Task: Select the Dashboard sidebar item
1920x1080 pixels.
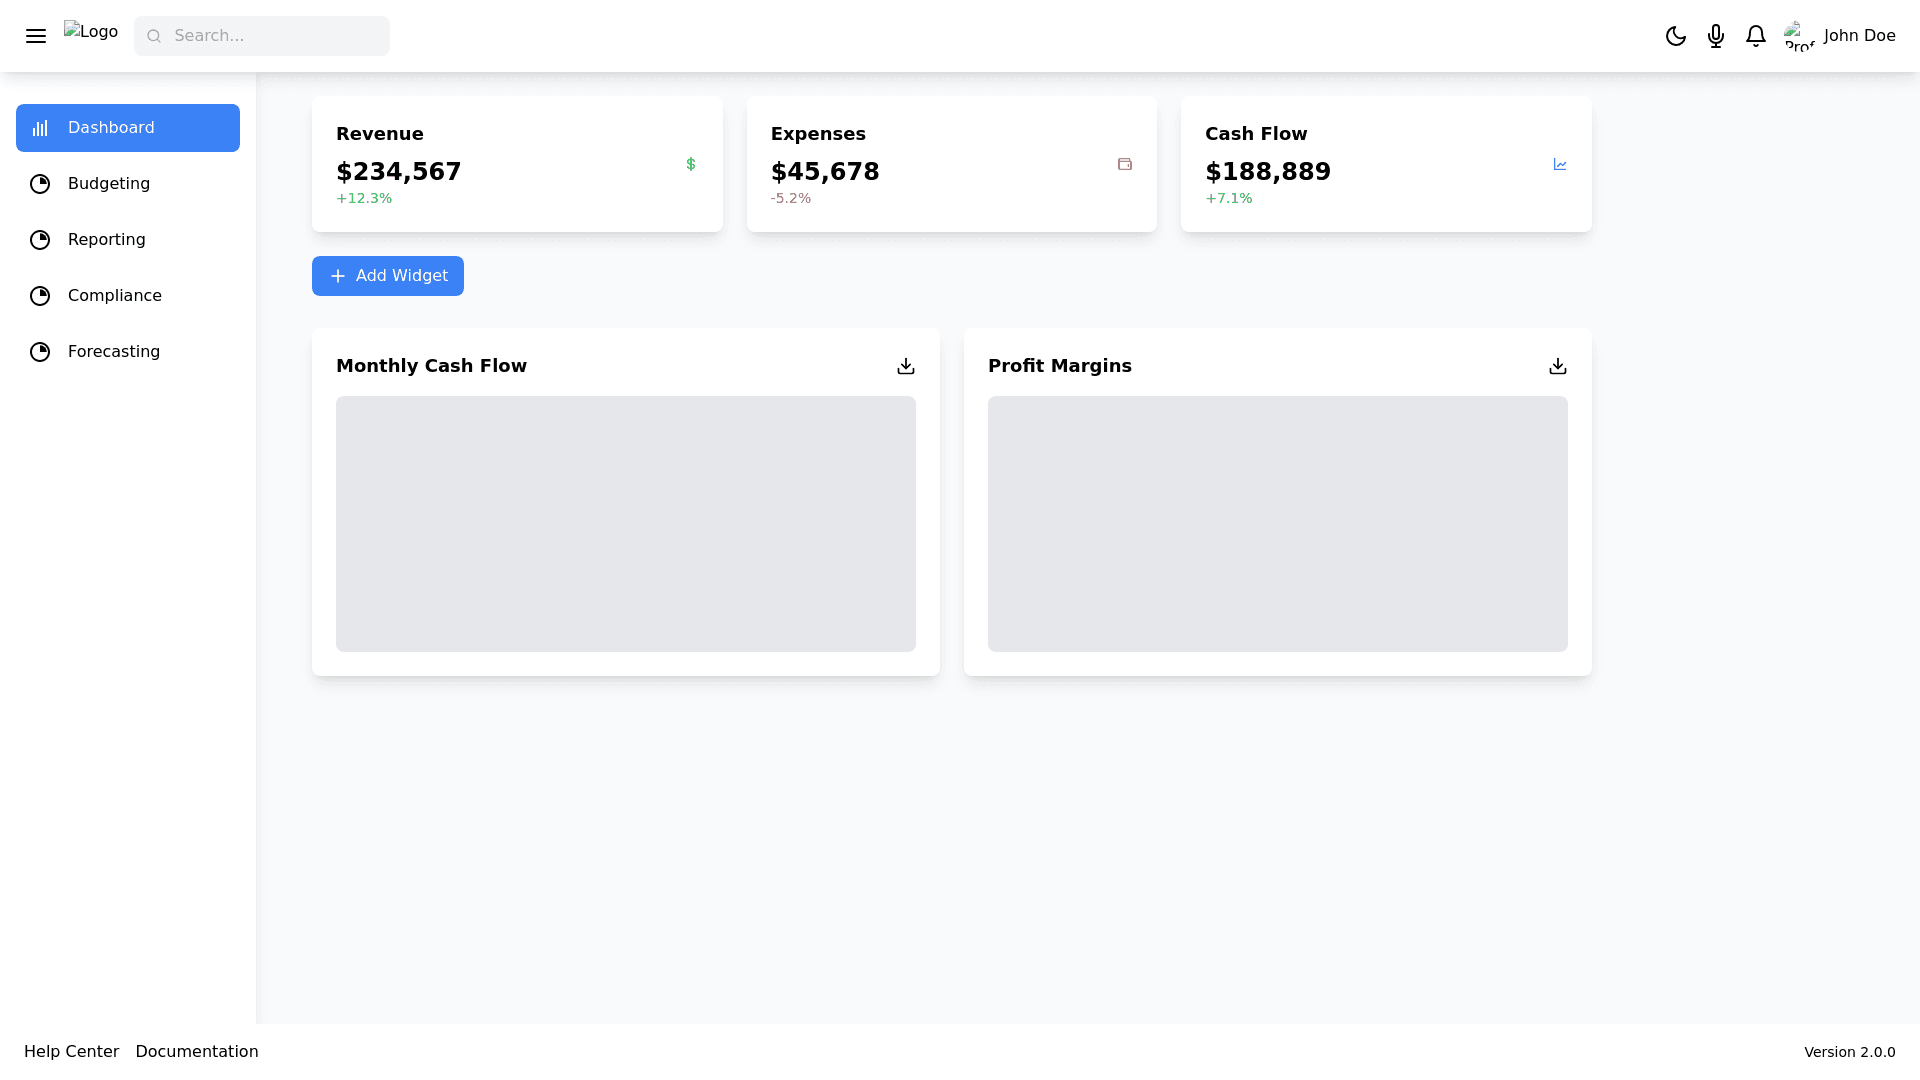Action: pyautogui.click(x=128, y=128)
